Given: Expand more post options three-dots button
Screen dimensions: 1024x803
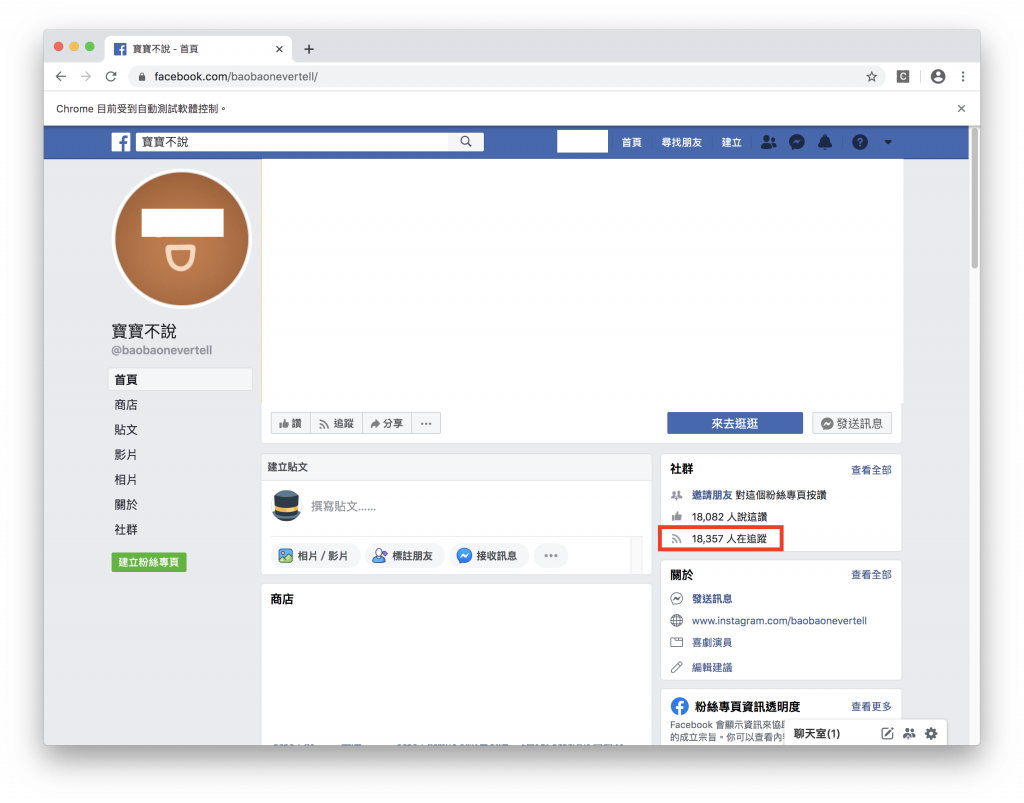Looking at the screenshot, I should click(x=551, y=556).
